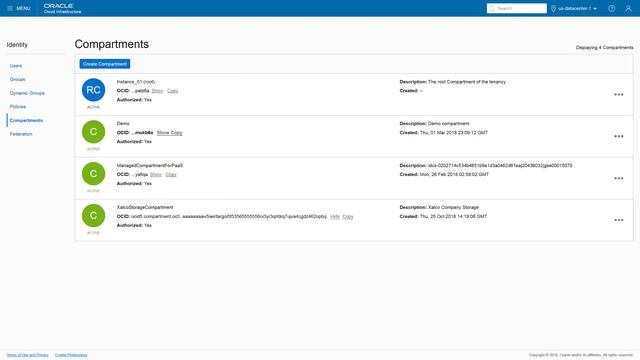Open the help question mark icon

click(611, 8)
